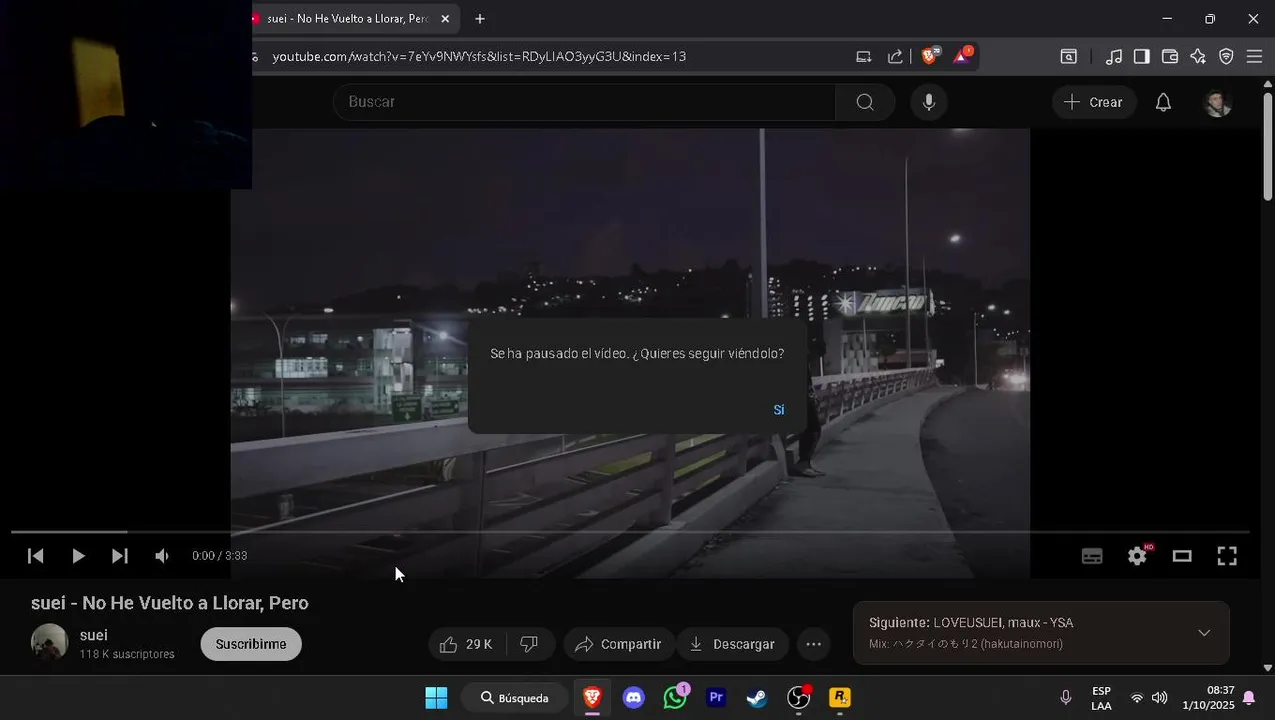
Task: Open the Brave Wallet icon
Action: pyautogui.click(x=1169, y=56)
